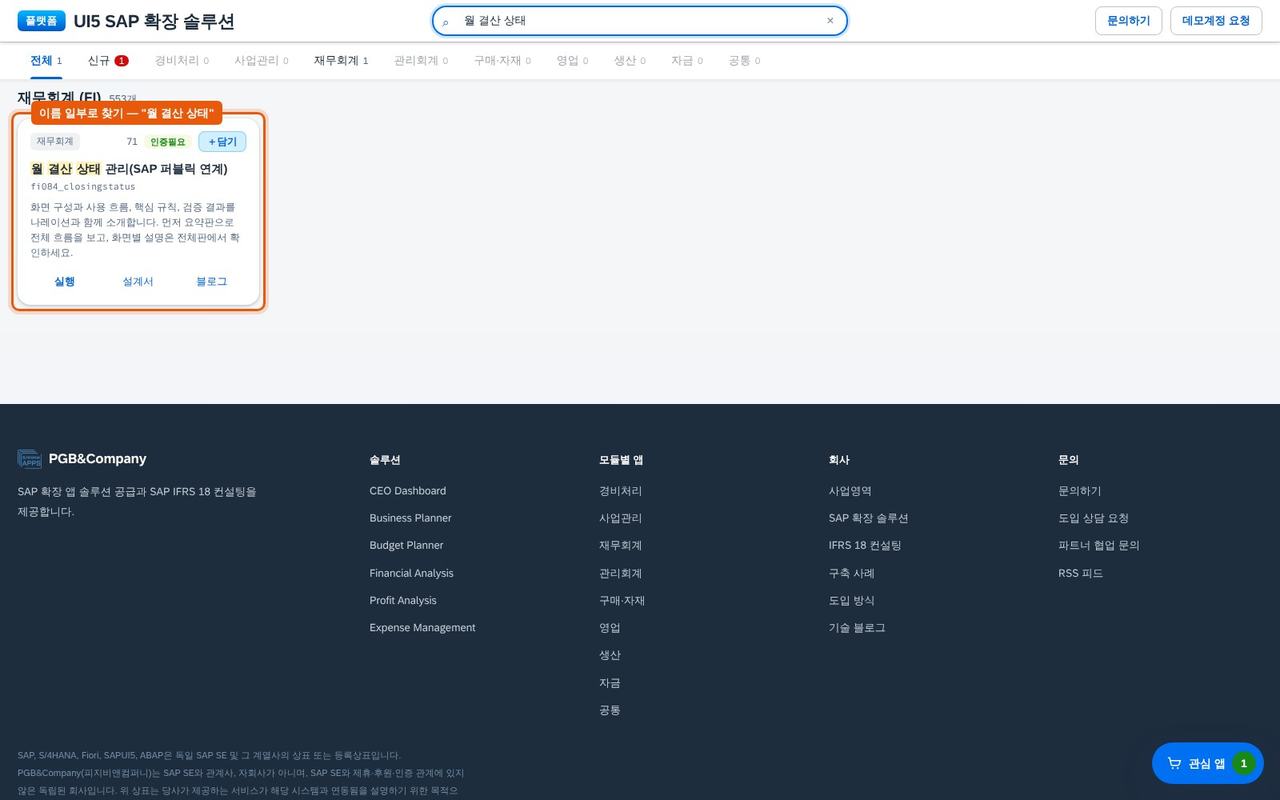Open 사업영역 footer link
The height and width of the screenshot is (800, 1280).
[x=850, y=491]
